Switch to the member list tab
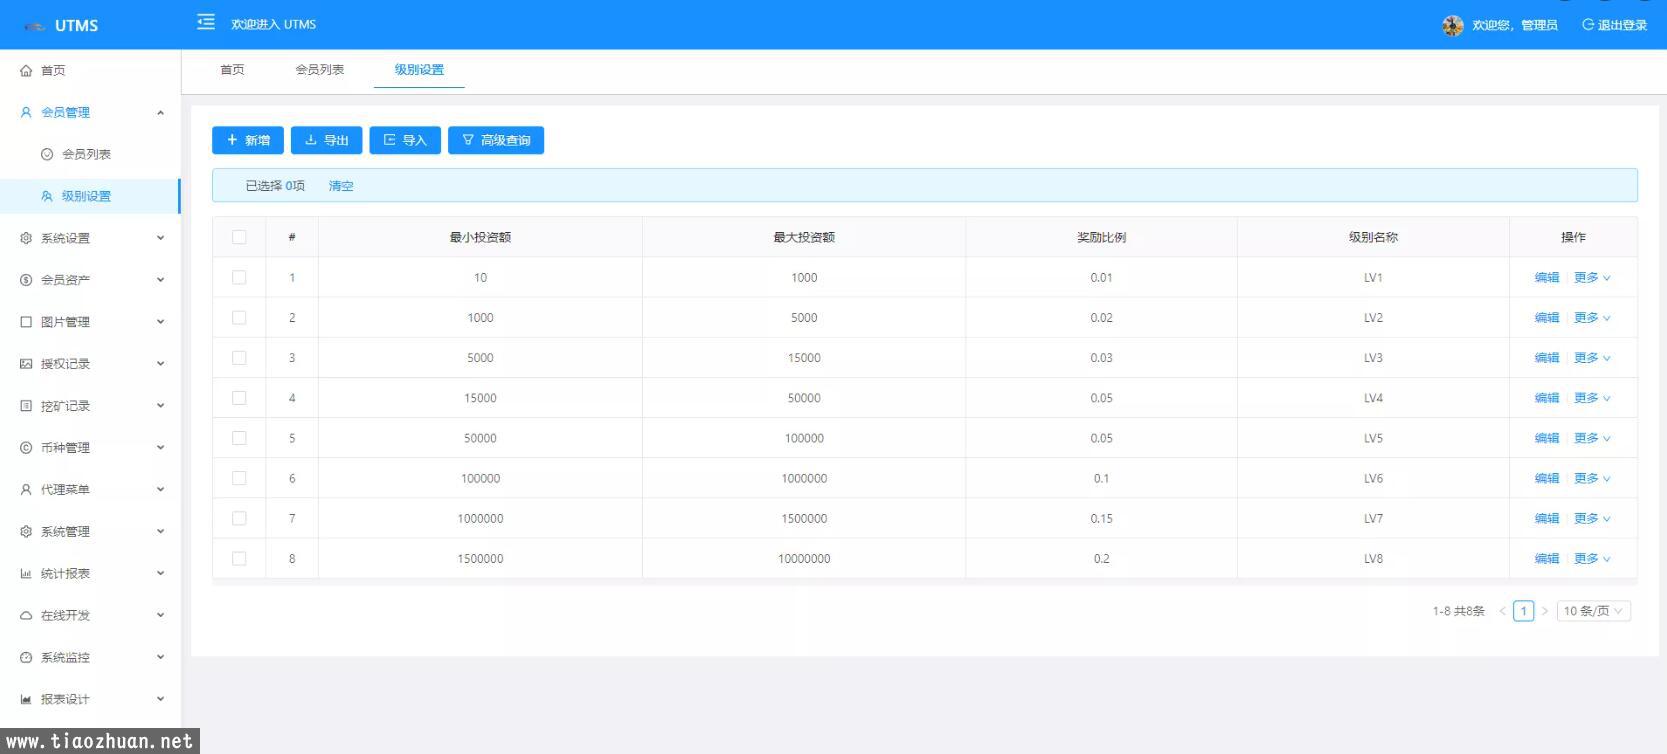 (319, 70)
